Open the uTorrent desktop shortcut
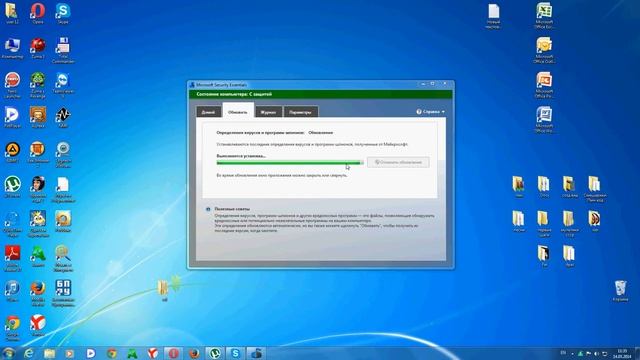This screenshot has width=640, height=360. [12, 187]
